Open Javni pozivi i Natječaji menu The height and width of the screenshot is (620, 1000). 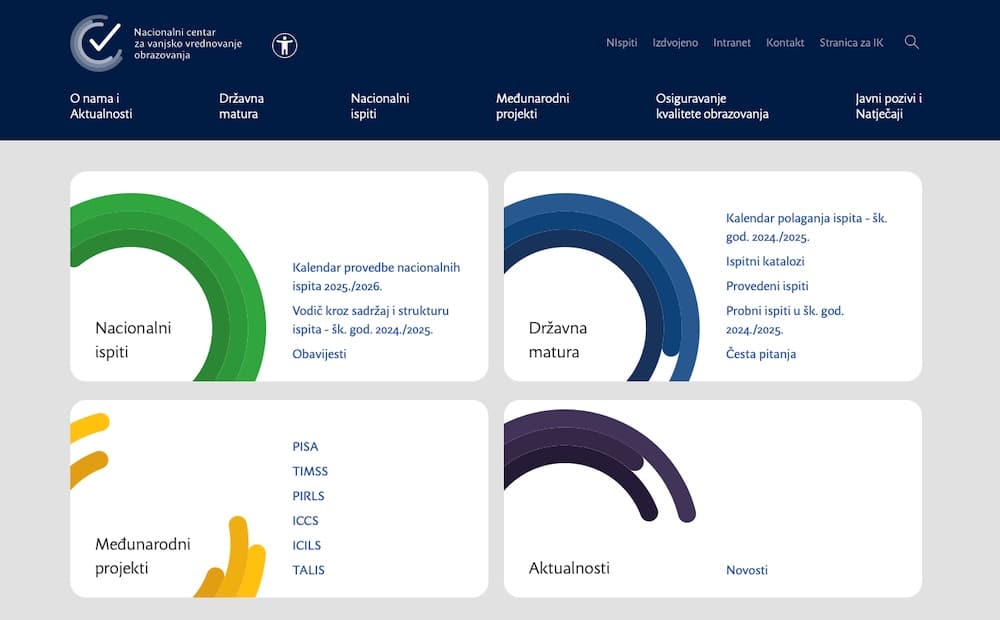coord(888,106)
